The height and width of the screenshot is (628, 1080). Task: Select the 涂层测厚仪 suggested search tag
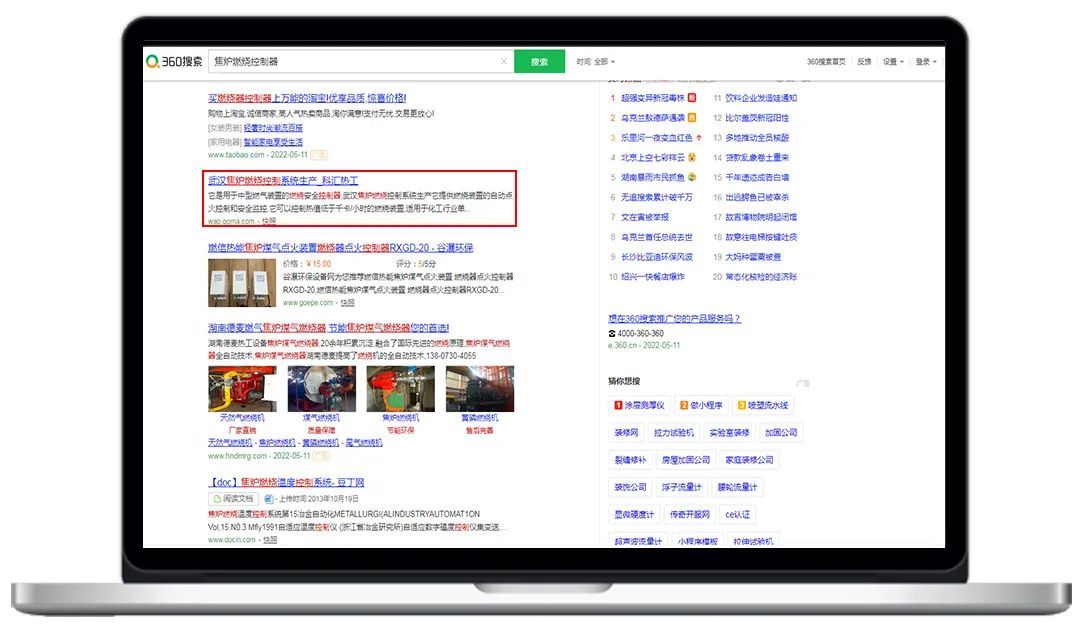click(640, 405)
